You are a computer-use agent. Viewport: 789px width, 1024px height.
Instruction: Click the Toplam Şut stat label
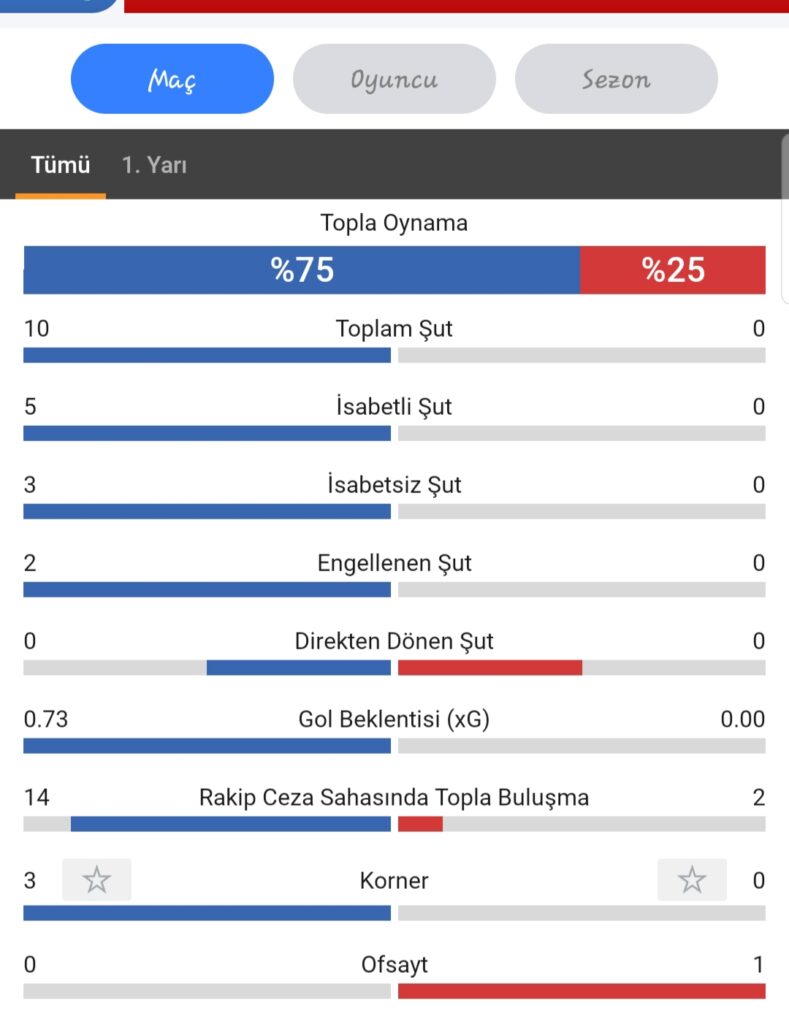[394, 328]
